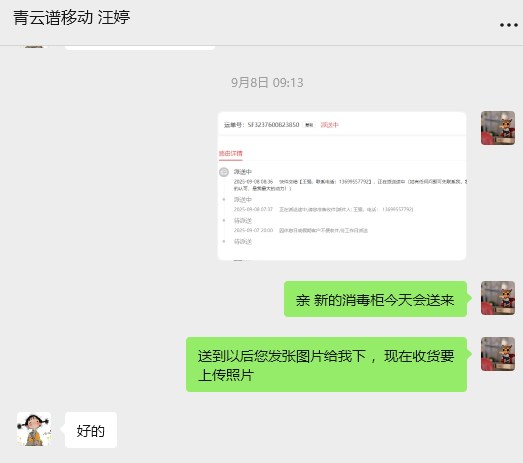
Task: Click the partially hidden avatar under the header
Action: [34, 47]
